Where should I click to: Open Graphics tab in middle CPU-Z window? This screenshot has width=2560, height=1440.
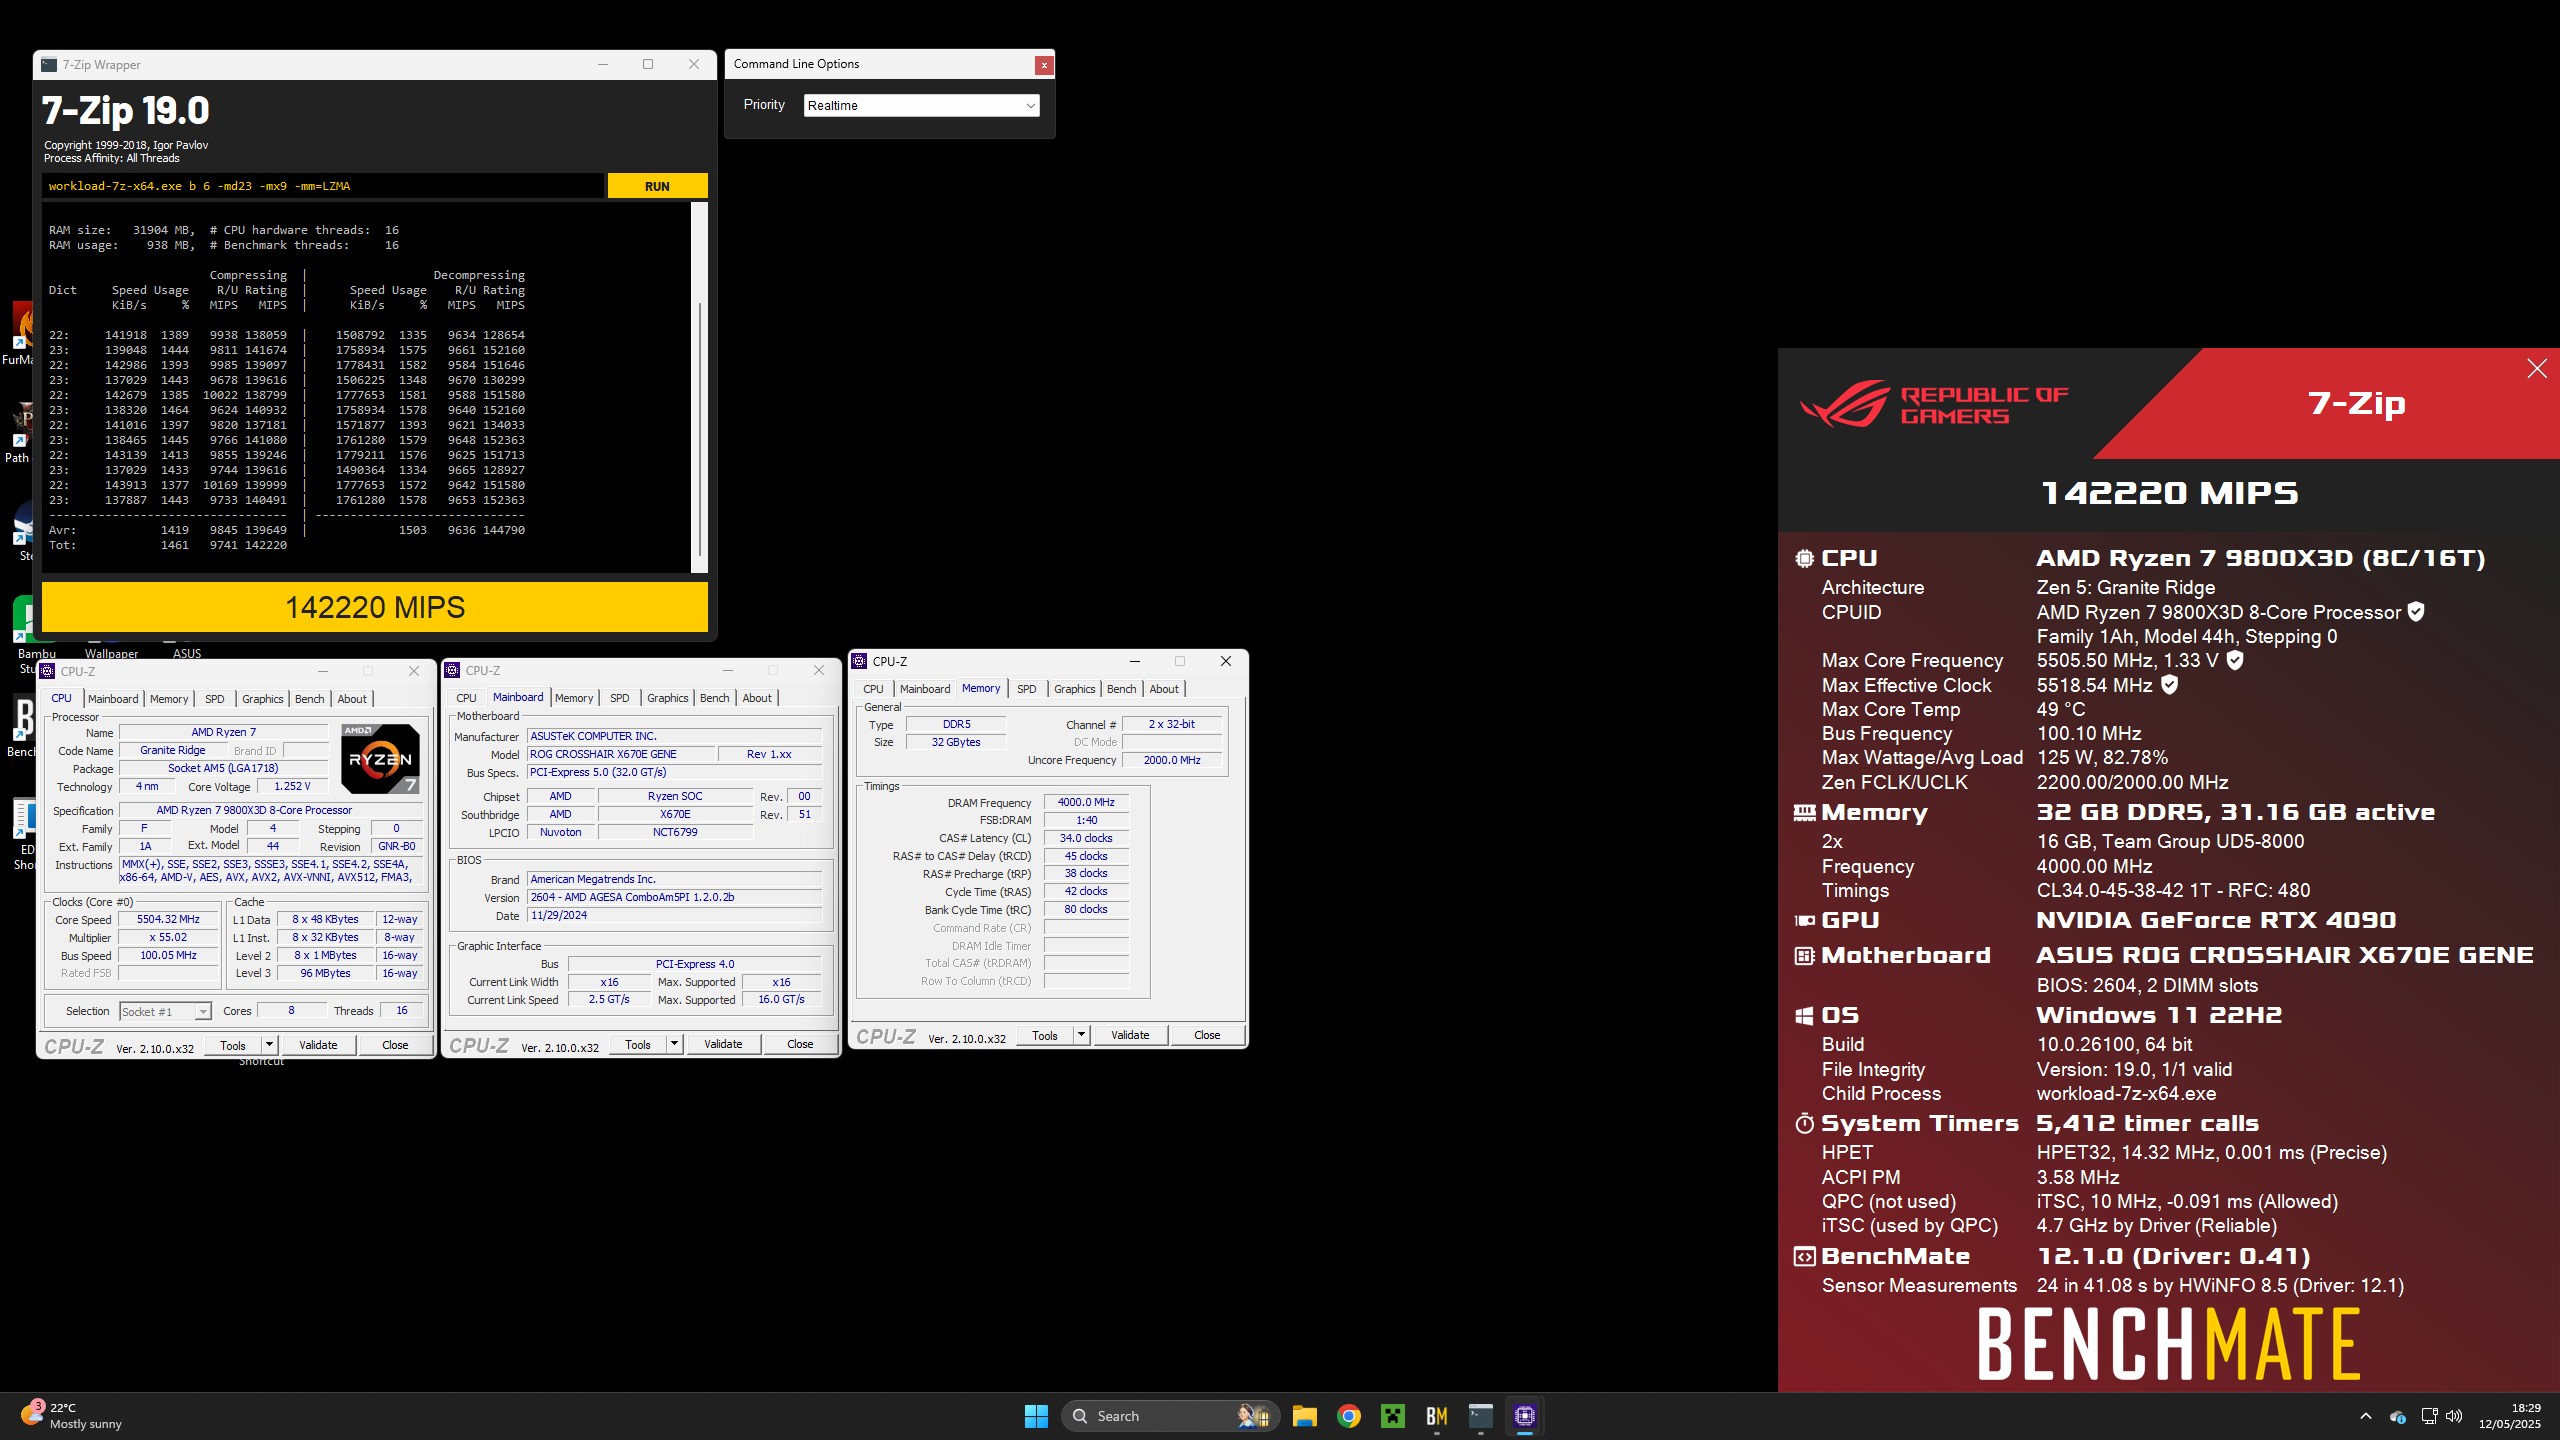[x=667, y=698]
